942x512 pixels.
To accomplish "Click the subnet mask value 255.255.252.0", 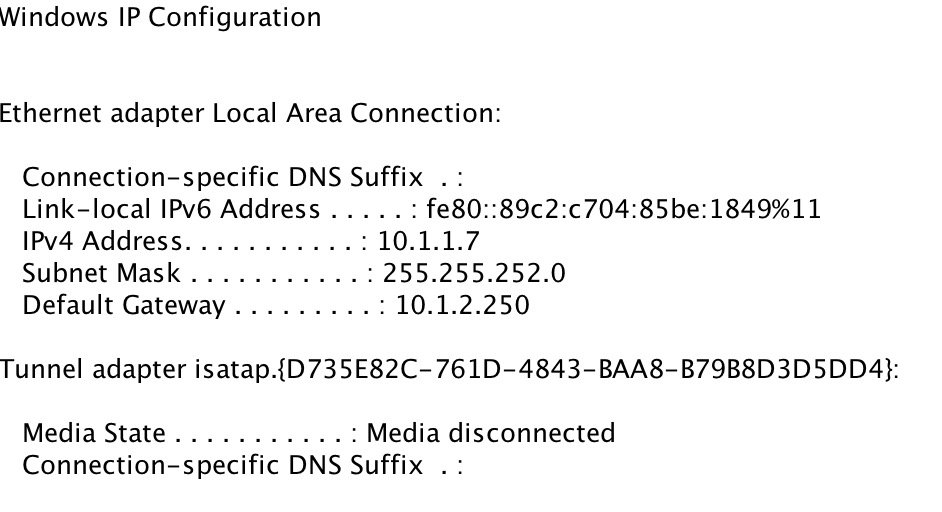I will (474, 273).
